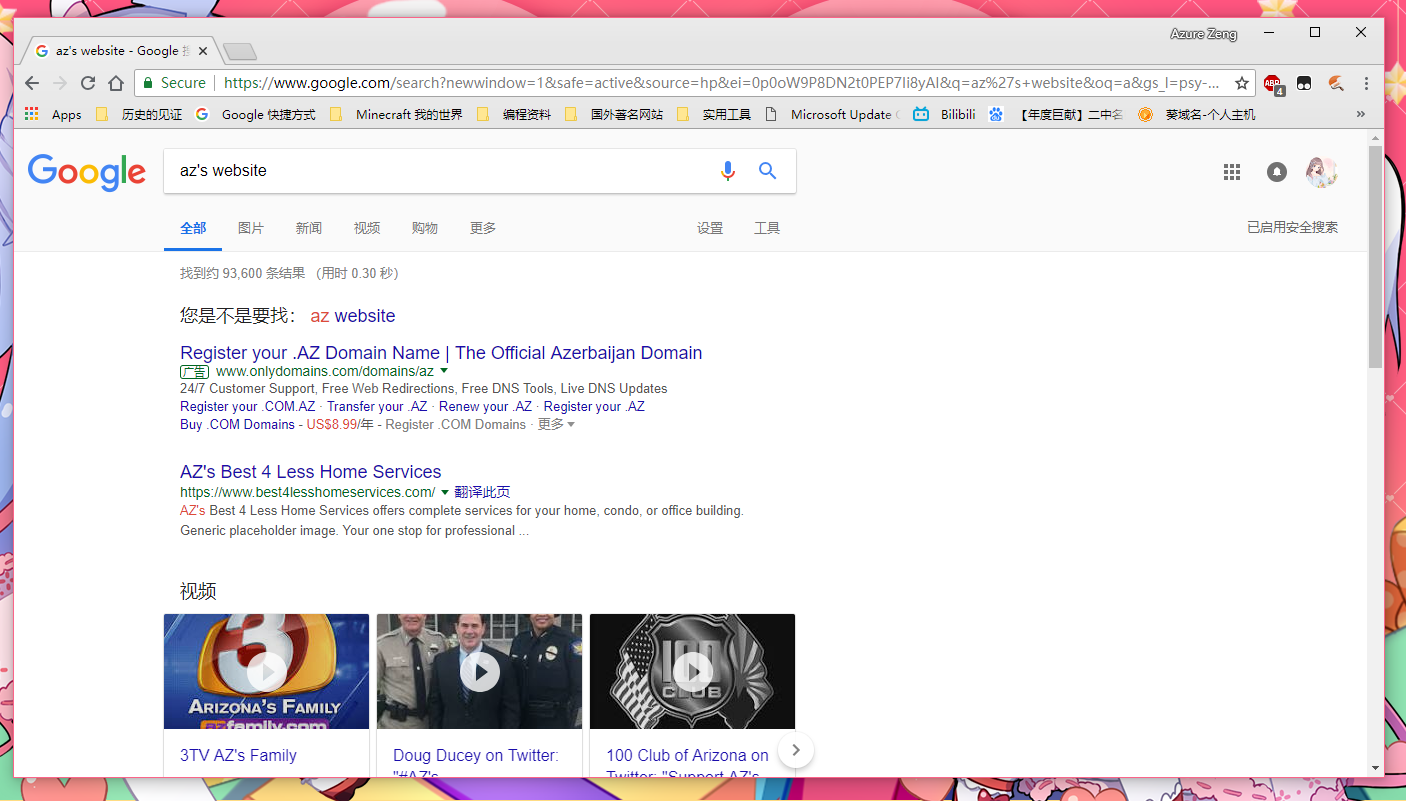Click the browser forward arrow
The image size is (1406, 801).
click(x=60, y=83)
